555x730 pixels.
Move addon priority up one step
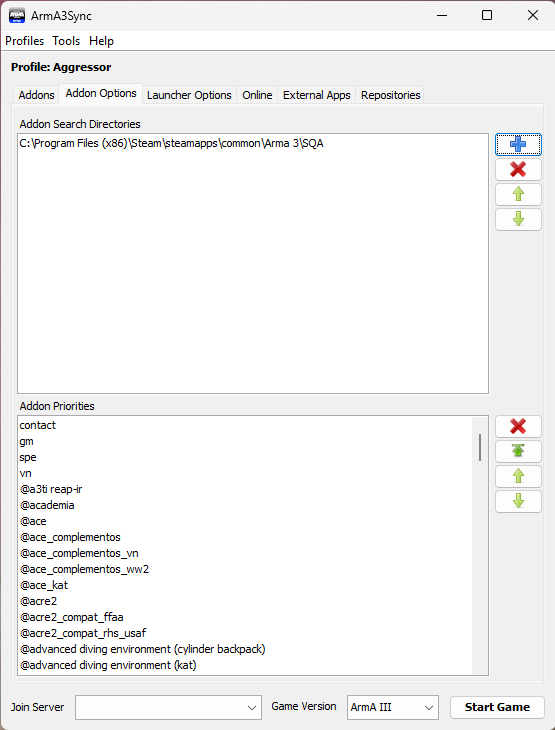[518, 476]
